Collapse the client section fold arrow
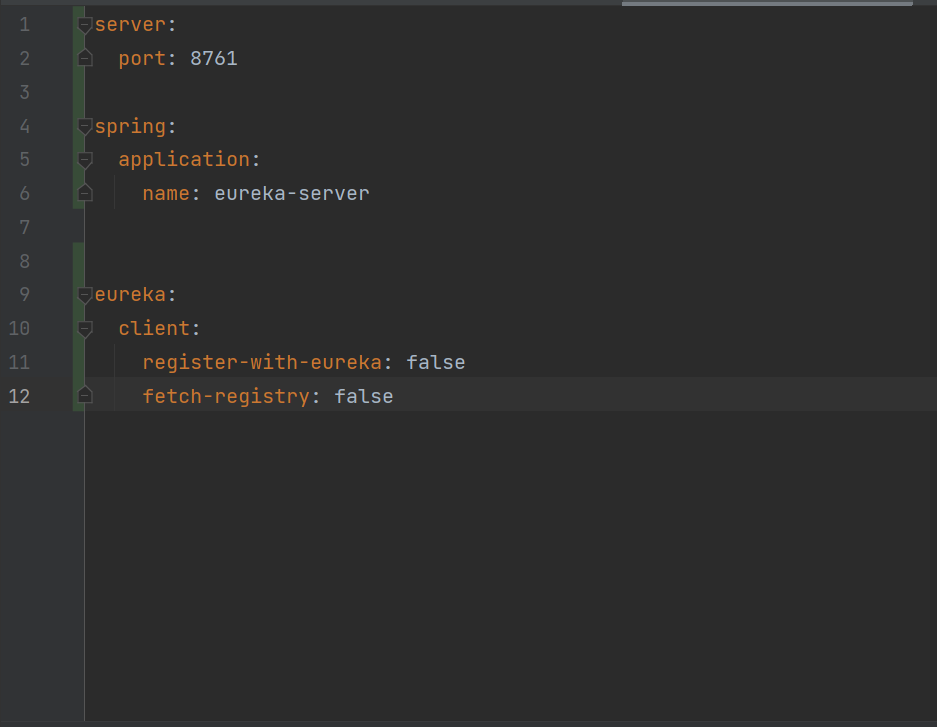This screenshot has width=937, height=727. coord(84,328)
